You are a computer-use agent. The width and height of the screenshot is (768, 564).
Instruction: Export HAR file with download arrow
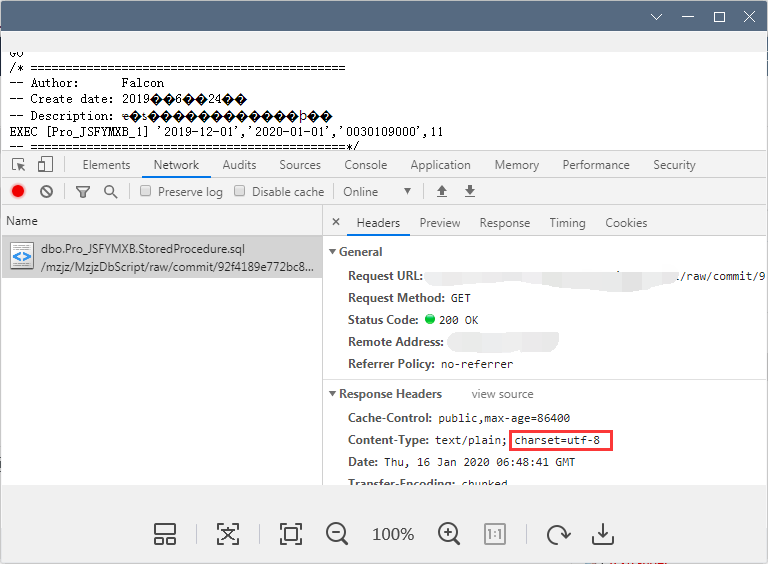[x=470, y=191]
